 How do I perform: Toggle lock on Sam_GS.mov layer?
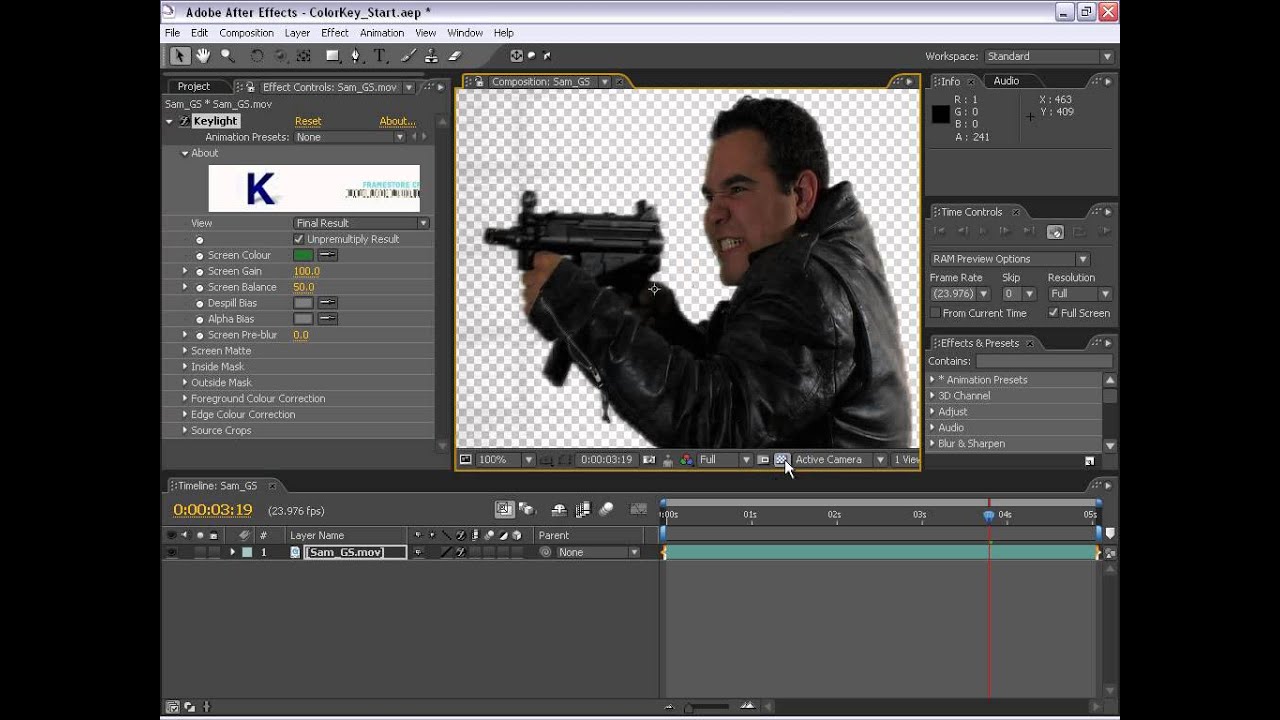pos(213,552)
